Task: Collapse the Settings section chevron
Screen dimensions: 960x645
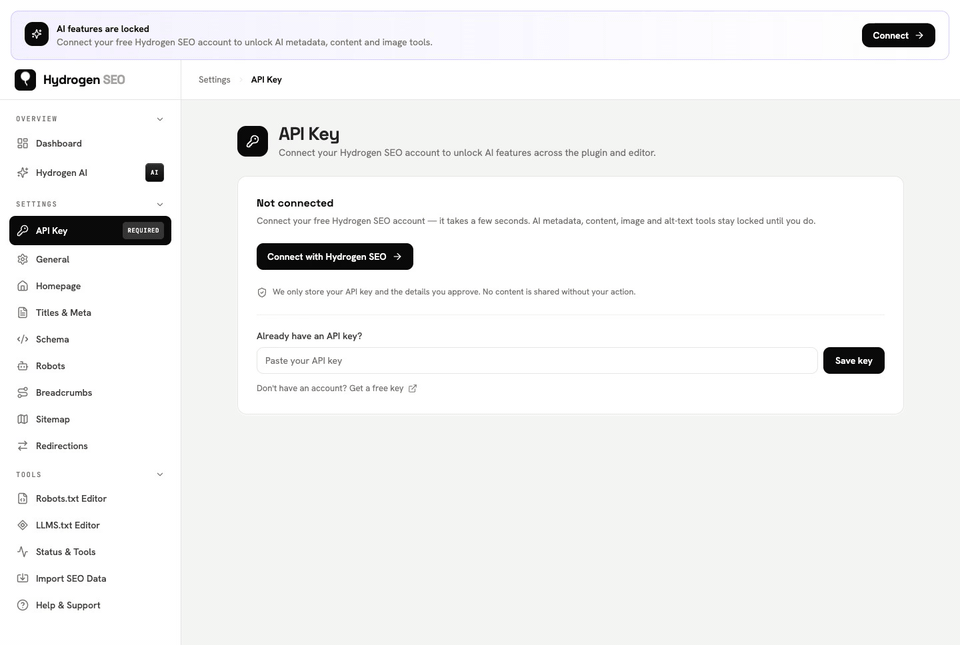Action: coord(160,204)
